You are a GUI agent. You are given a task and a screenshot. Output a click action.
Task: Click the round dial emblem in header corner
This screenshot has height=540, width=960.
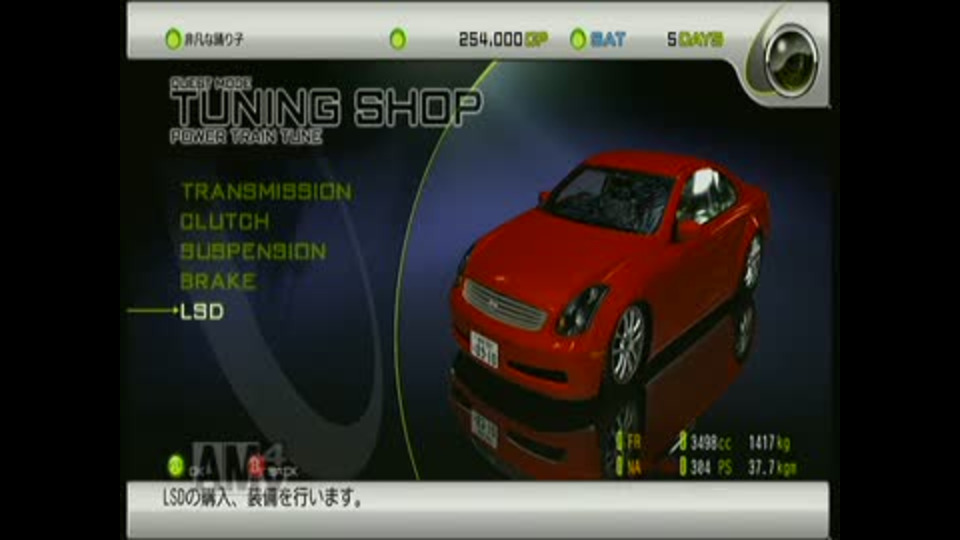[x=792, y=60]
